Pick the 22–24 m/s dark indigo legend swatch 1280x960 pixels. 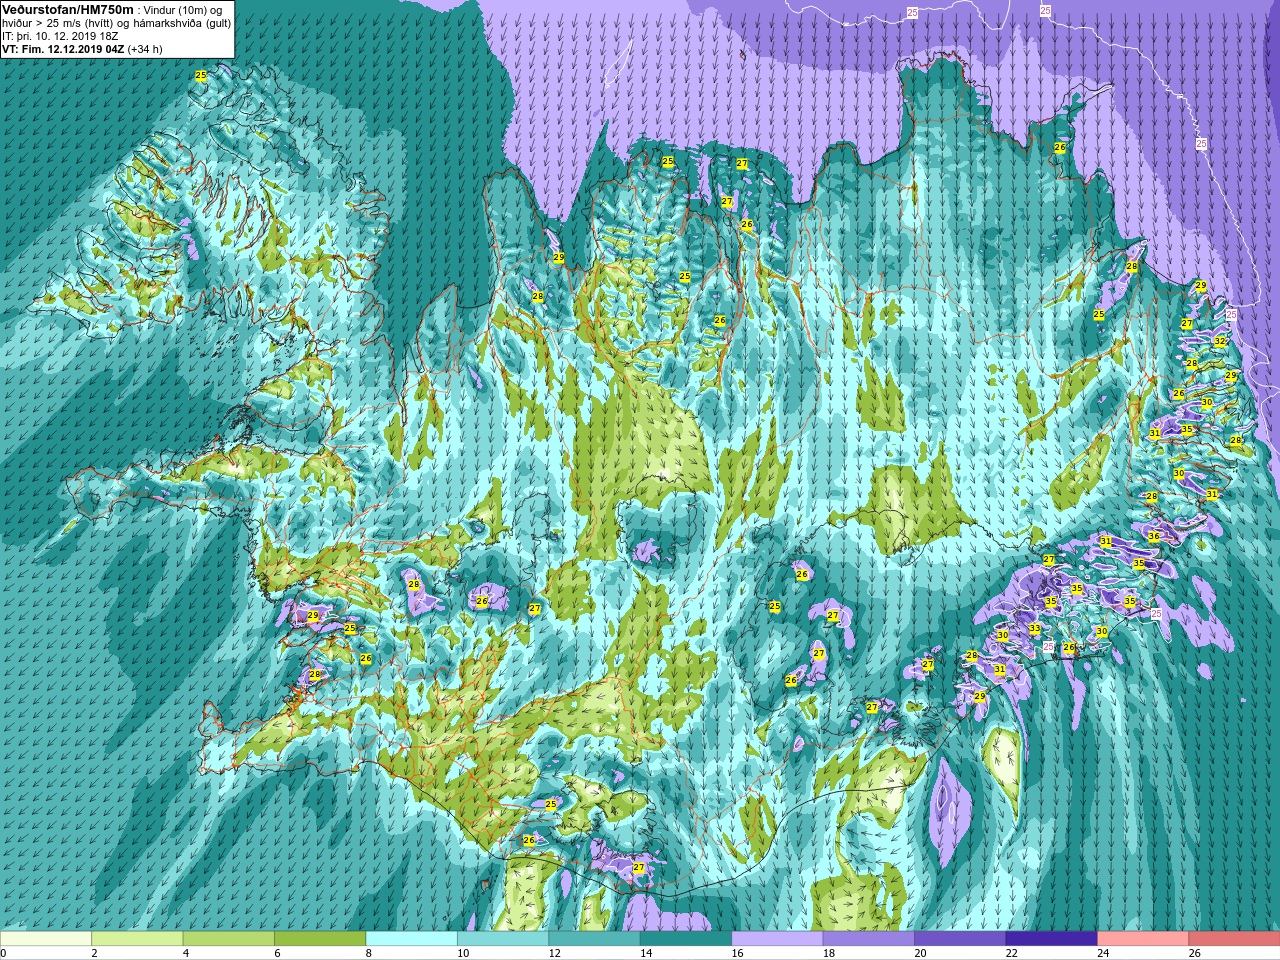tap(1051, 939)
